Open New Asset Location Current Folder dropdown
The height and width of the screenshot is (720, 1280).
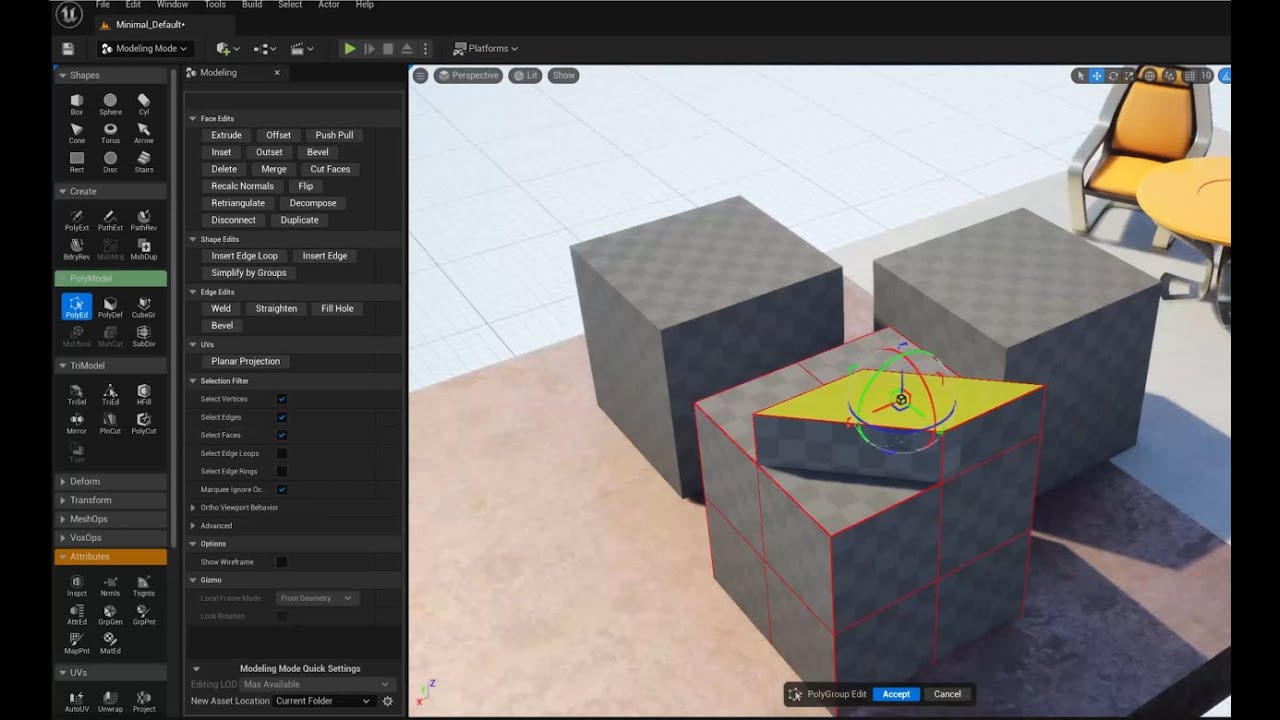point(324,701)
